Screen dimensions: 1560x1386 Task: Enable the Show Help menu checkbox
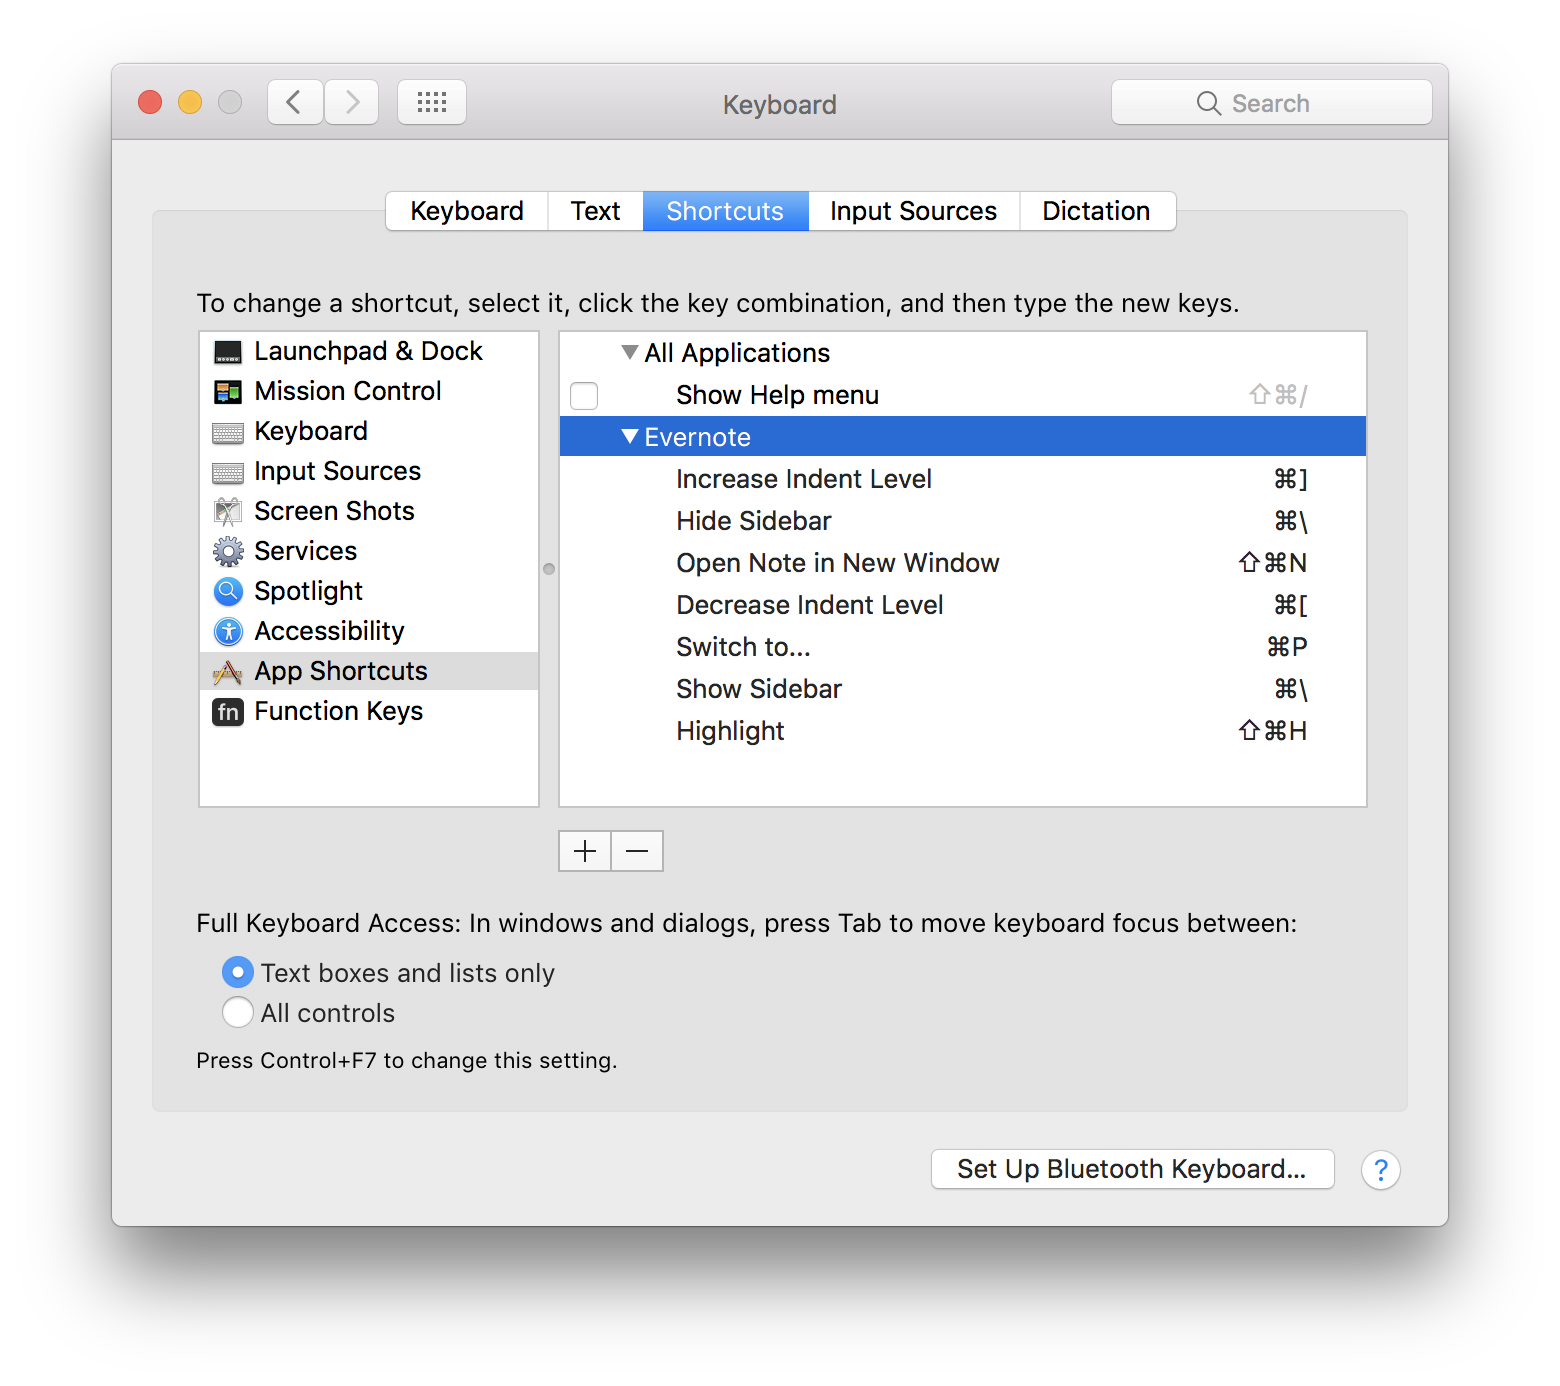click(x=584, y=396)
